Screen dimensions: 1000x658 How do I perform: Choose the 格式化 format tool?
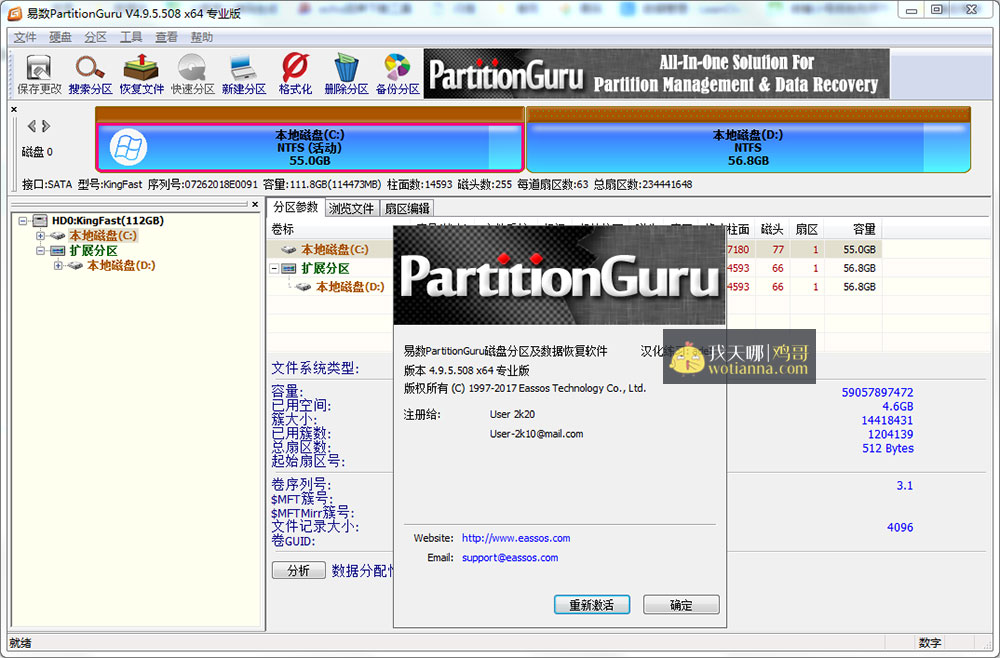point(295,75)
